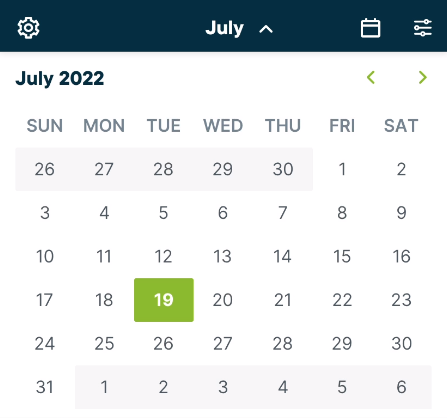The width and height of the screenshot is (447, 418).
Task: Collapse the July month dropdown chevron
Action: pyautogui.click(x=266, y=29)
